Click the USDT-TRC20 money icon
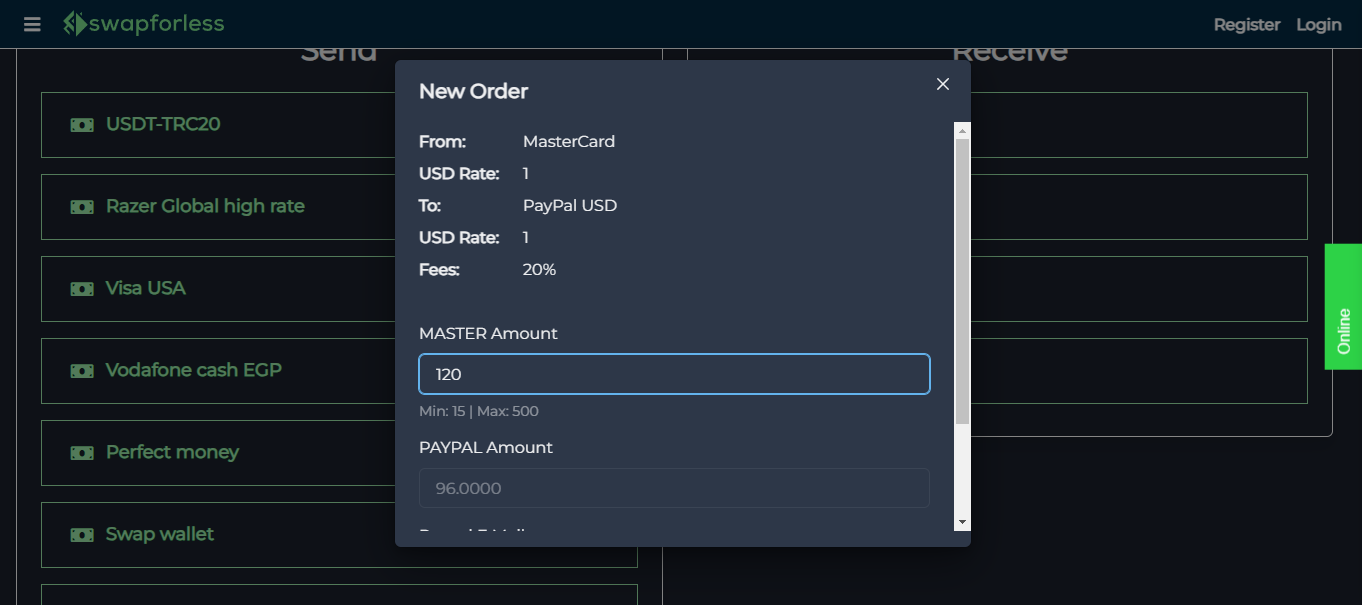1362x605 pixels. point(82,125)
